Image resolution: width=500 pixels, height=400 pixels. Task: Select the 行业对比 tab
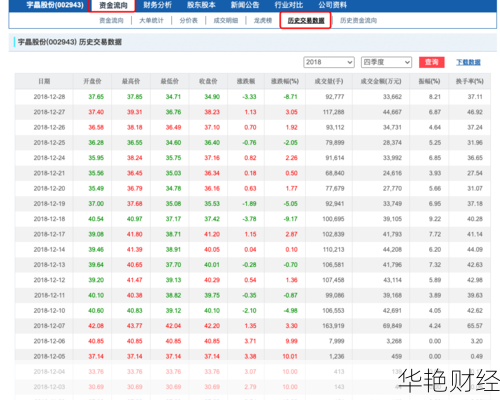(x=289, y=5)
